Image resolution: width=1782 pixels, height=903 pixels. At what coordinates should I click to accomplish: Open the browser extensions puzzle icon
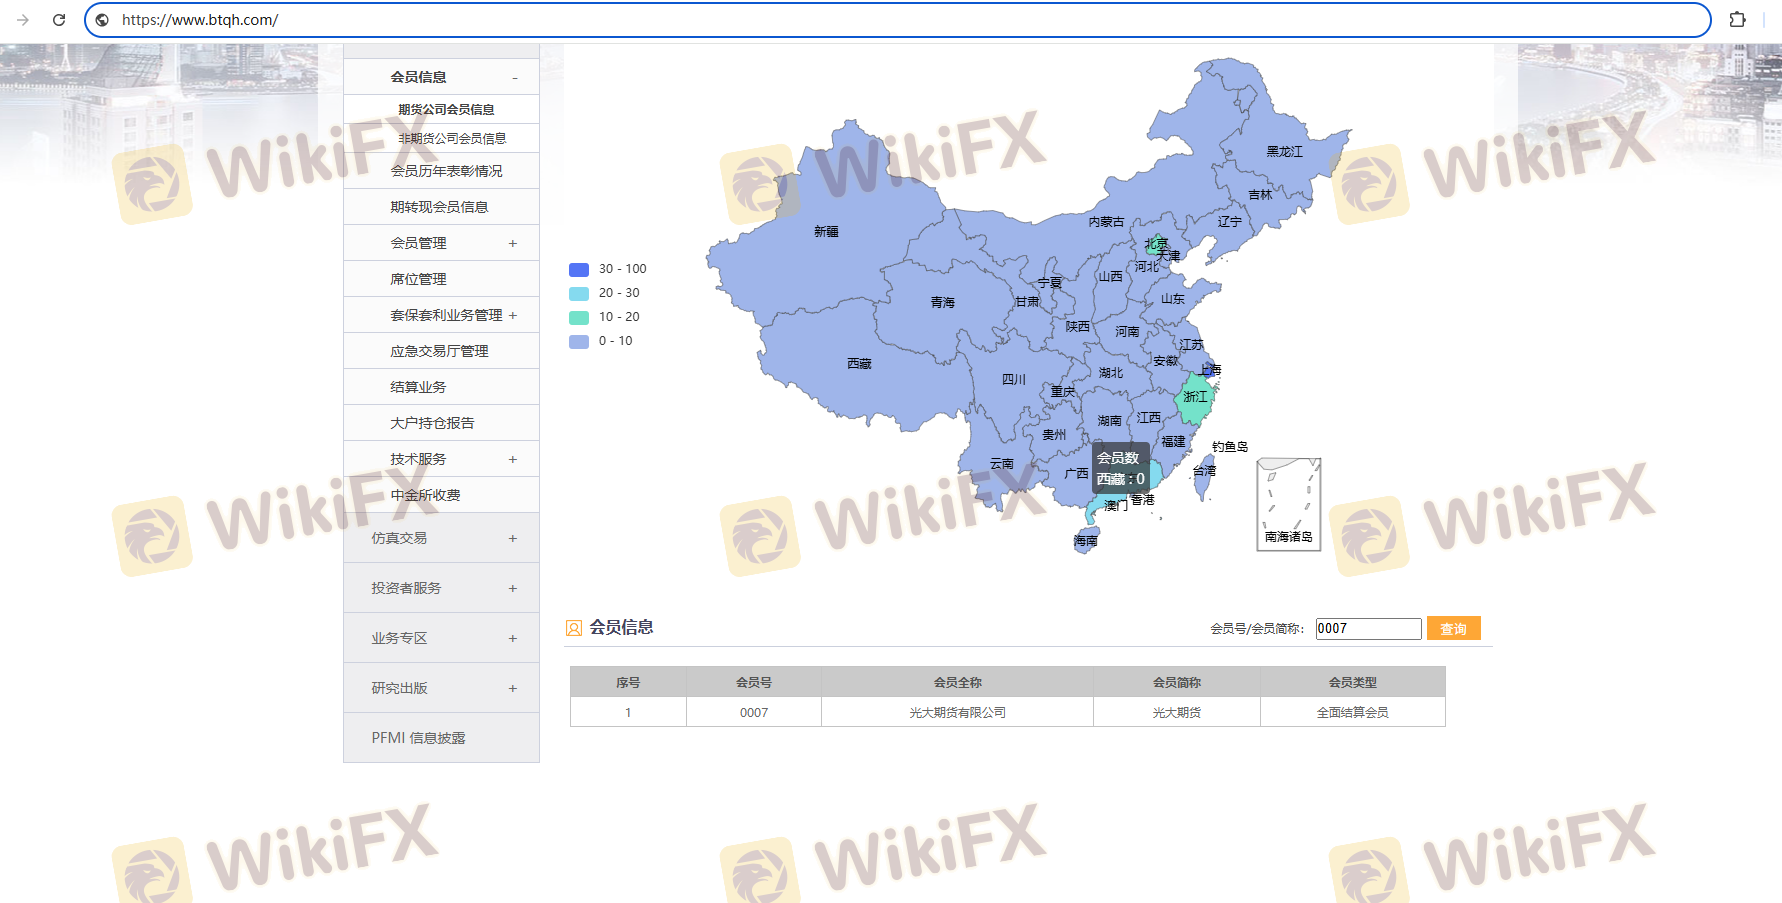pyautogui.click(x=1737, y=20)
